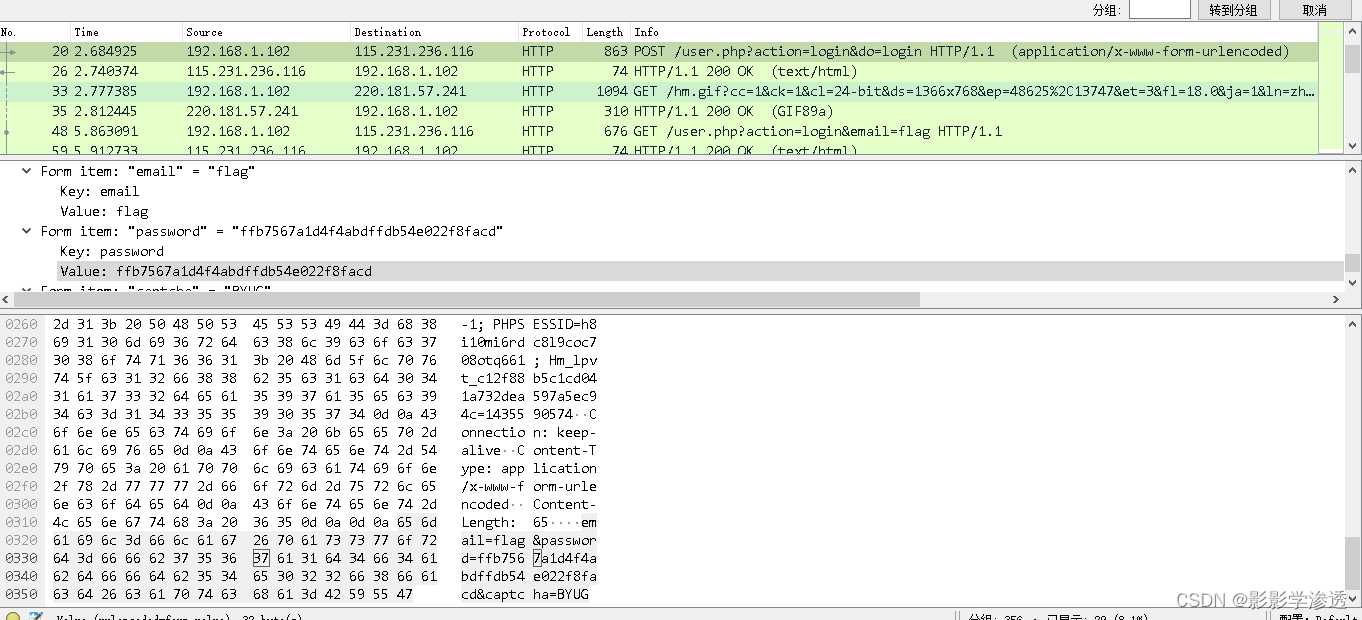Image resolution: width=1362 pixels, height=620 pixels.
Task: Click ASCII text "ail=flag" in hex pane
Action: [x=493, y=540]
